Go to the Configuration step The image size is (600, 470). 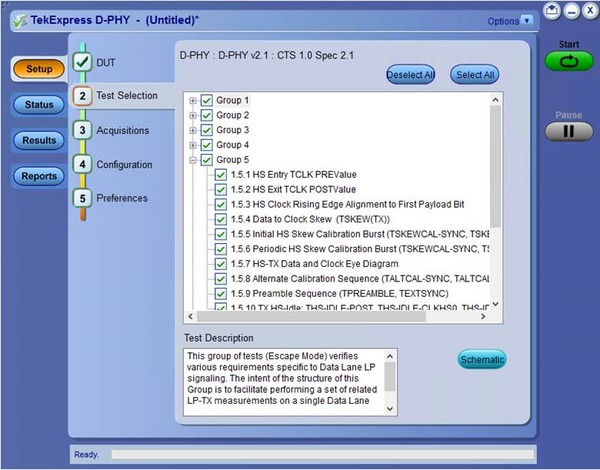(124, 165)
